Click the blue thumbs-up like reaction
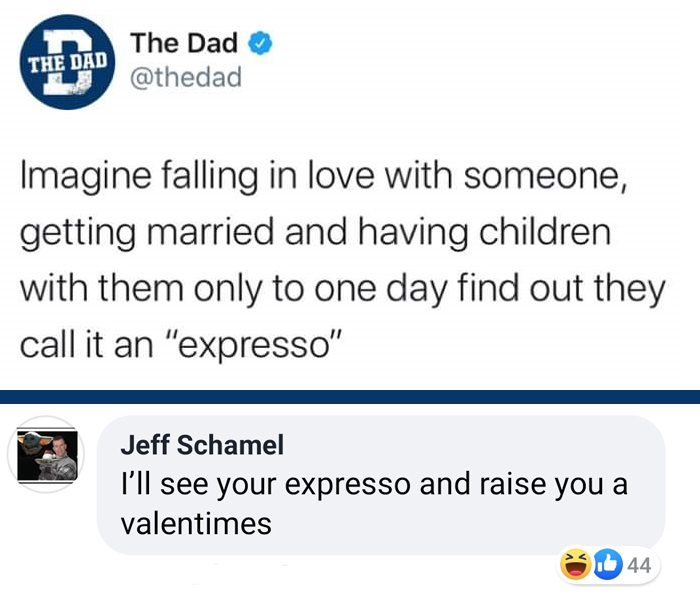The height and width of the screenshot is (602, 700). [608, 564]
